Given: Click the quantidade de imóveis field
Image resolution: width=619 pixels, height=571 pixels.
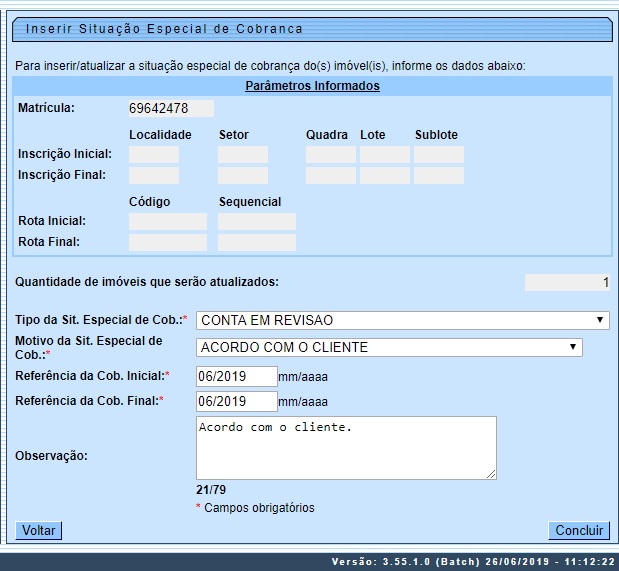Looking at the screenshot, I should click(x=568, y=283).
